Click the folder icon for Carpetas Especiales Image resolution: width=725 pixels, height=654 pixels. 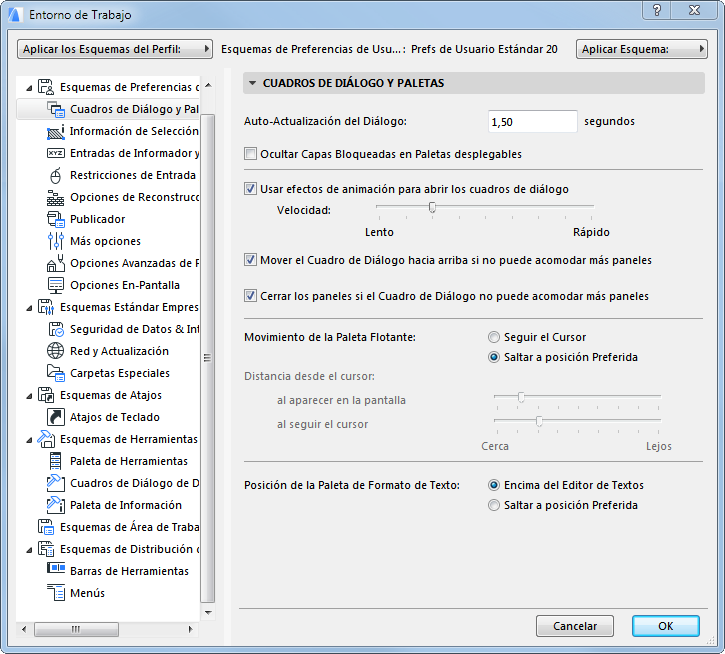56,373
